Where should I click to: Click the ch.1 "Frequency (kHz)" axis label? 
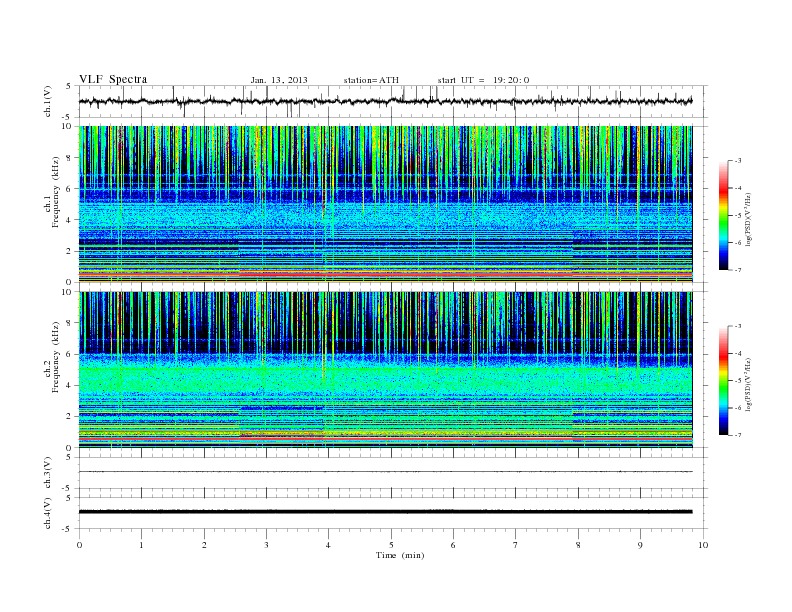click(56, 192)
